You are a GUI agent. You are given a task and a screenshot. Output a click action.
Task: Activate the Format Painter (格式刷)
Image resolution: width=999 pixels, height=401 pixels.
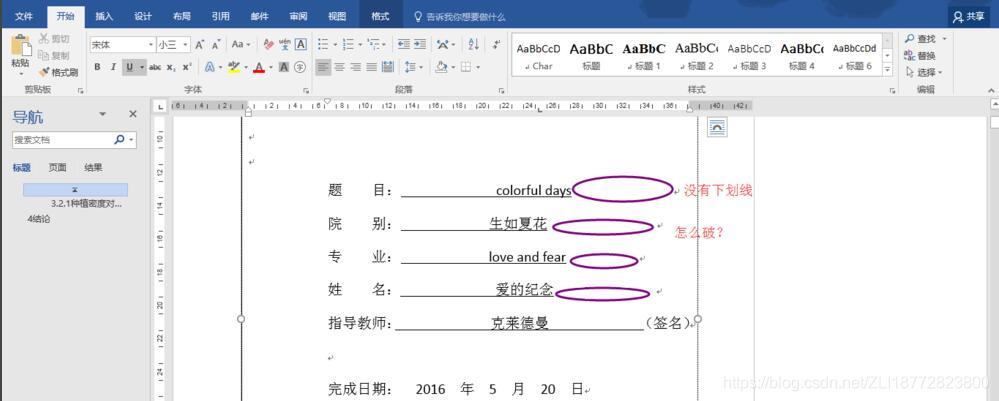[58, 72]
